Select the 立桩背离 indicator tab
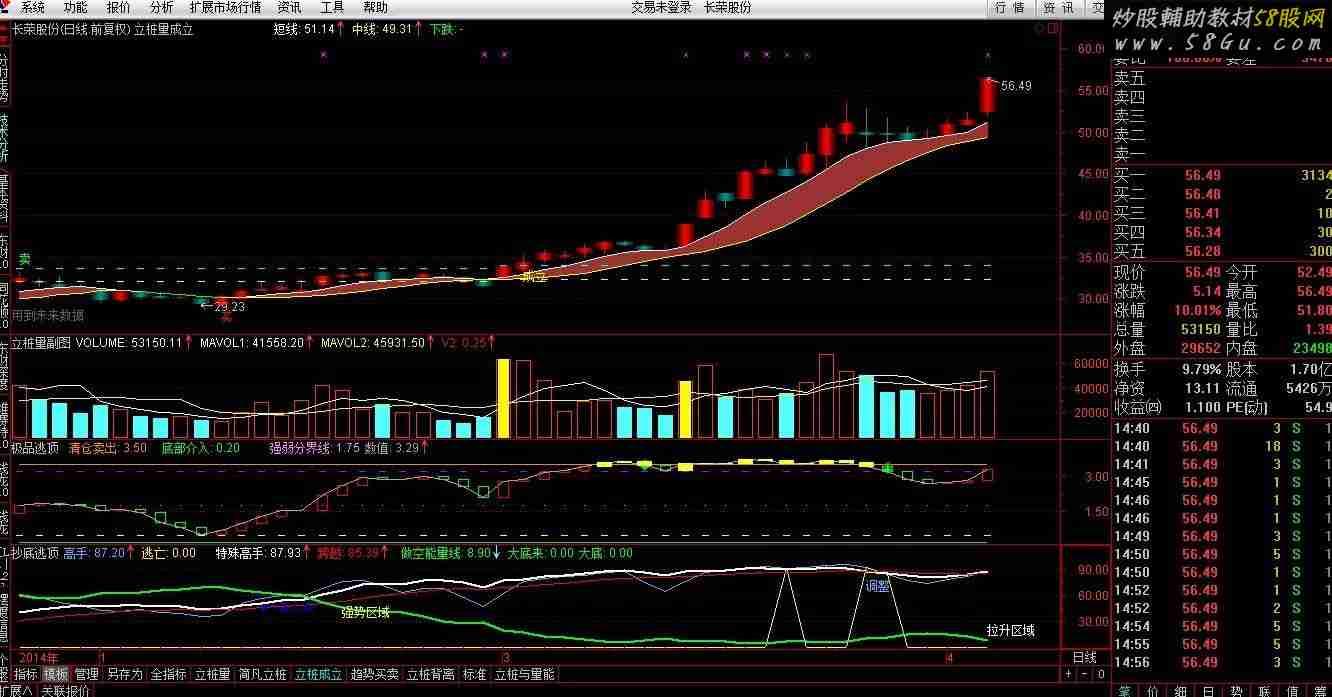Screen dimensions: 1332x697 click(431, 674)
